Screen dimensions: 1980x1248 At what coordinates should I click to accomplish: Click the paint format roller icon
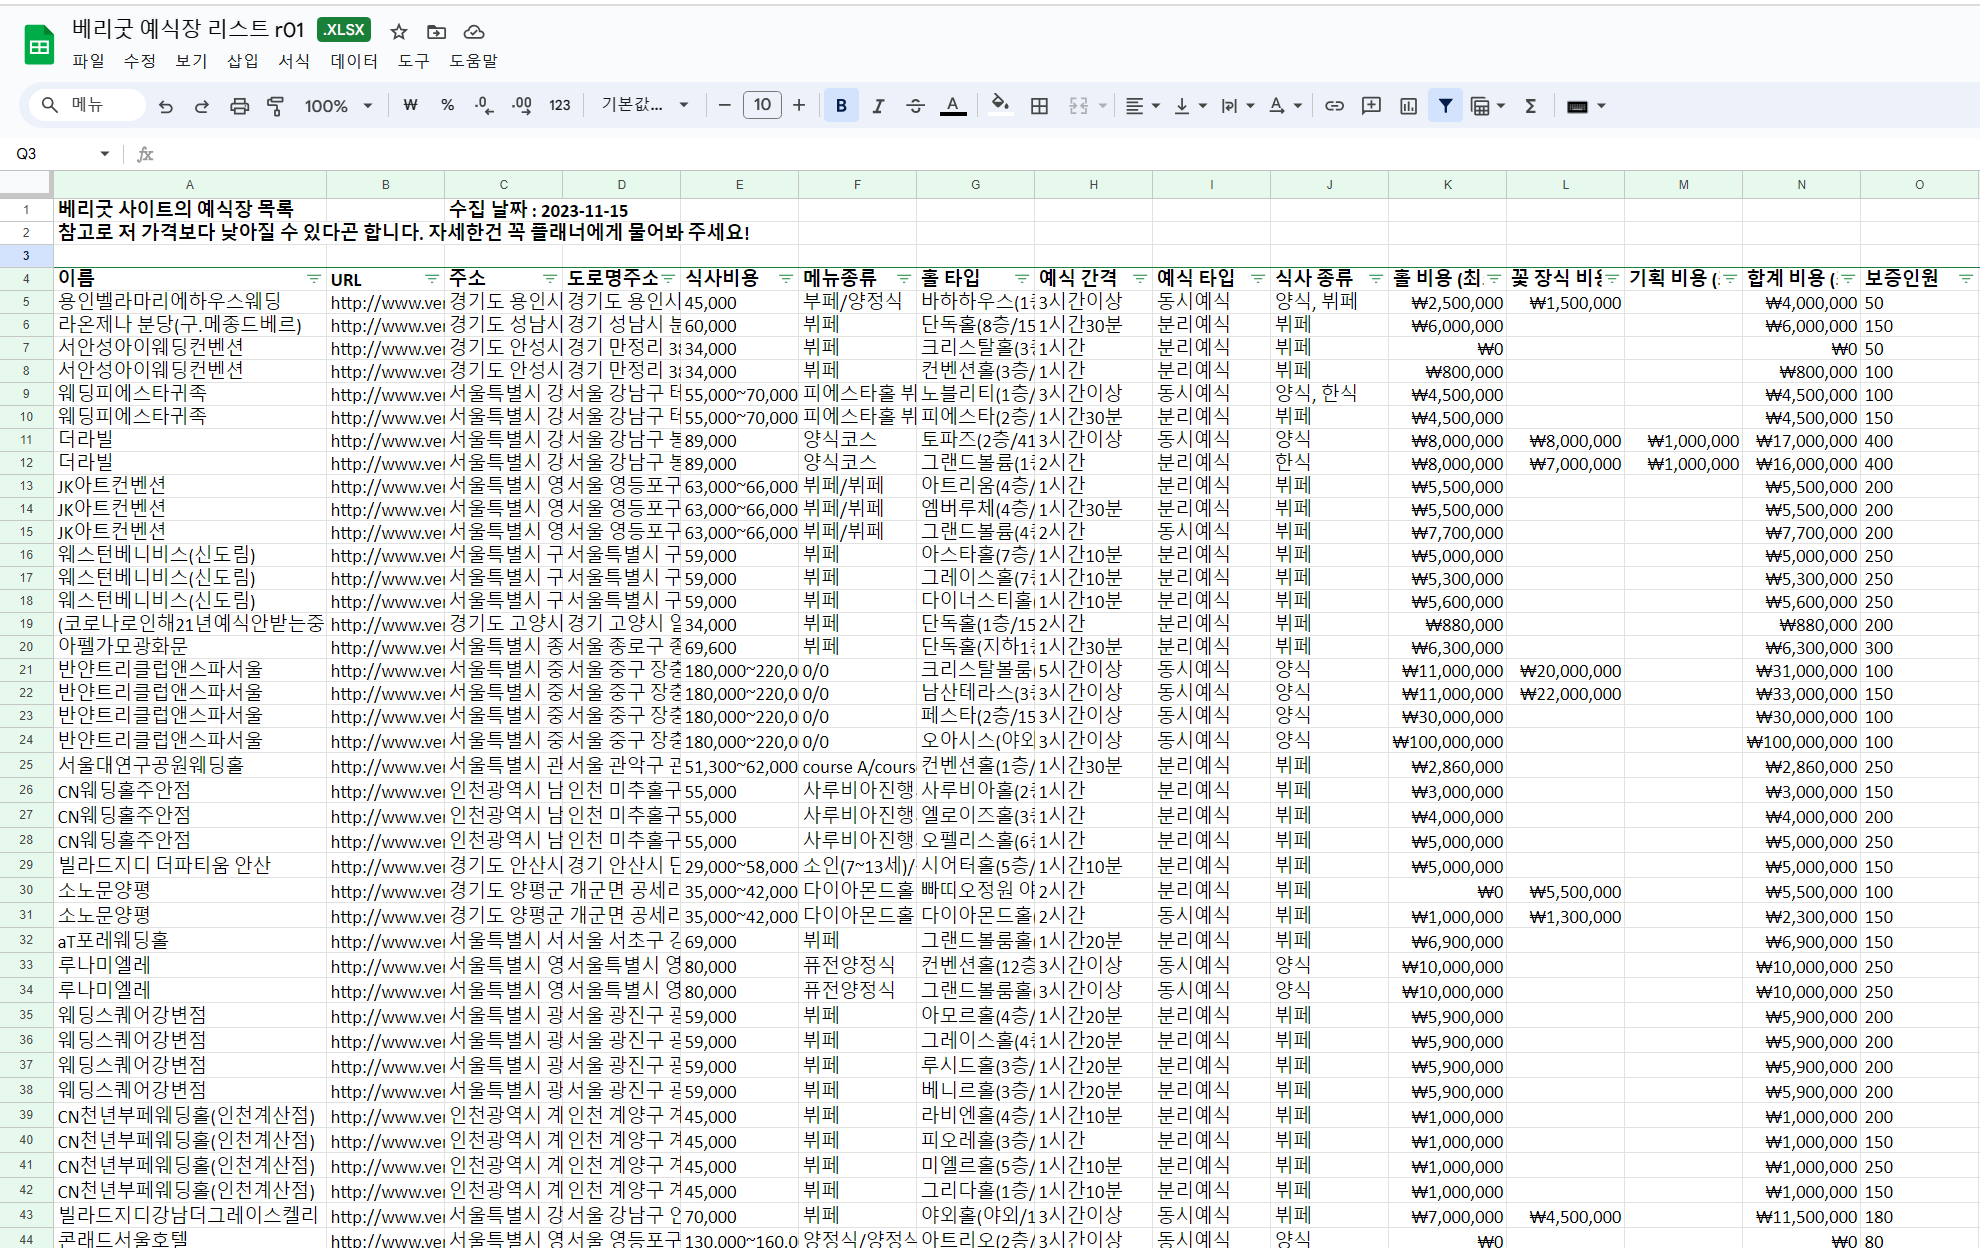point(275,106)
